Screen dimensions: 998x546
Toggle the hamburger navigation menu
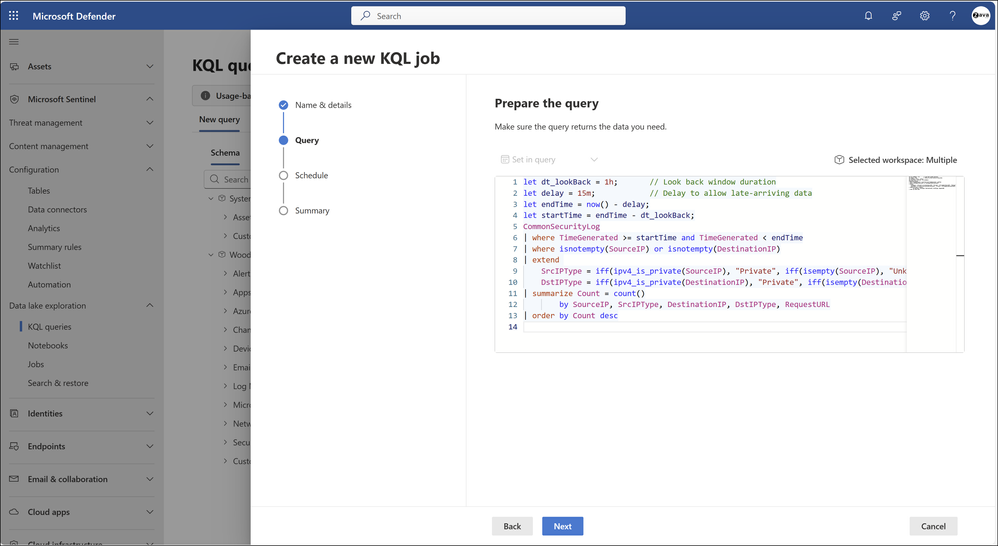point(14,42)
